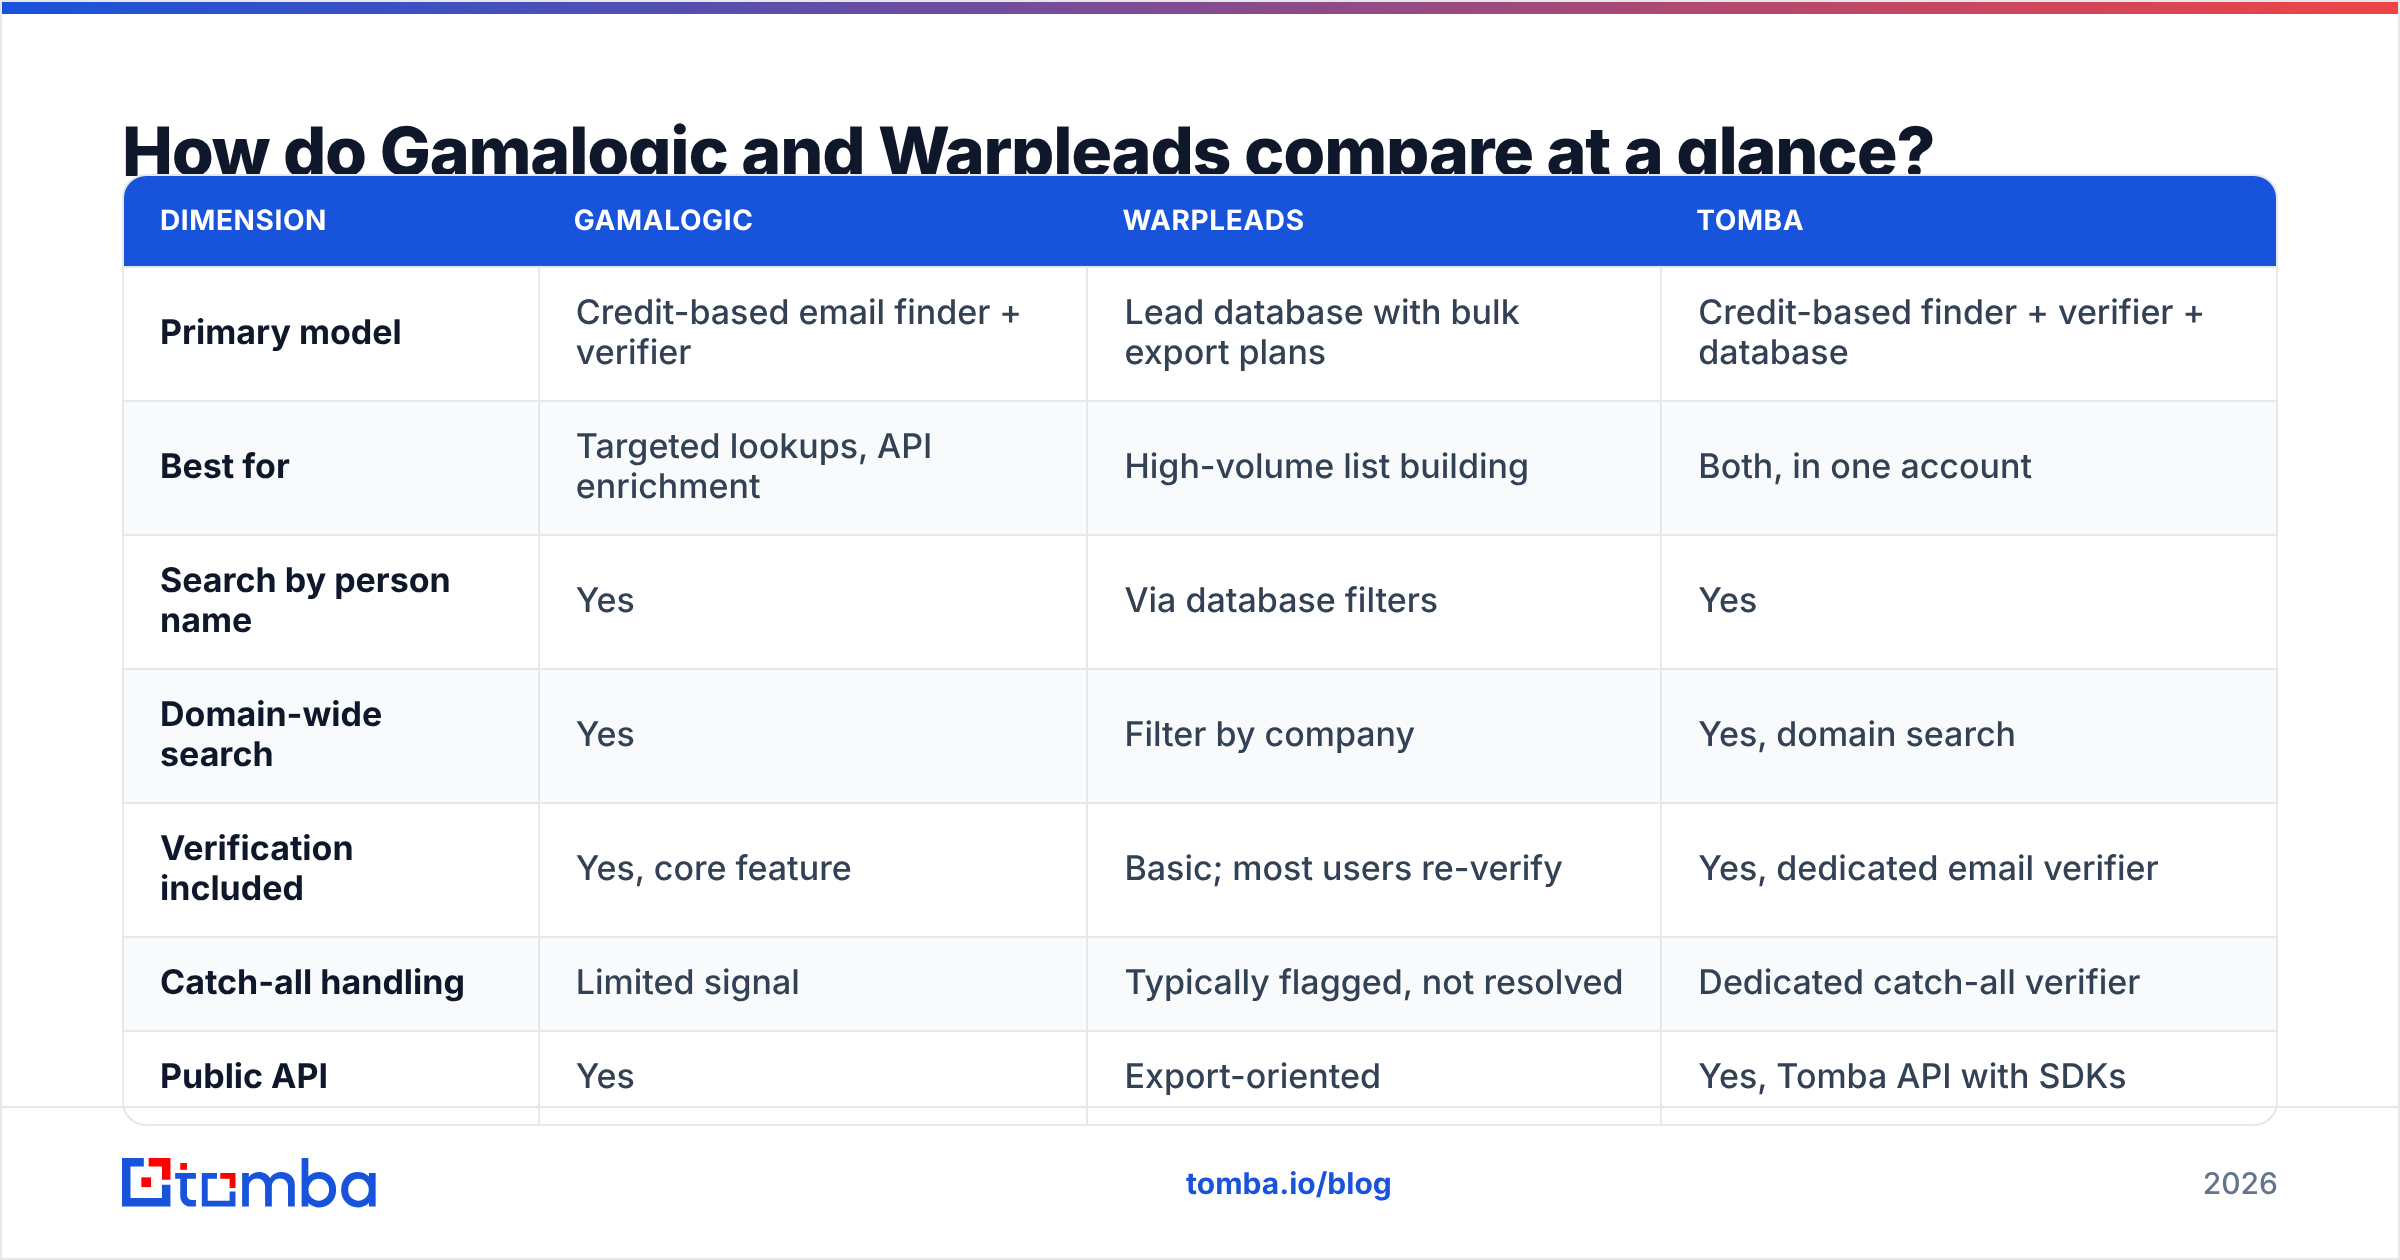2400x1260 pixels.
Task: Click 'Search by person name' row label
Action: (305, 601)
